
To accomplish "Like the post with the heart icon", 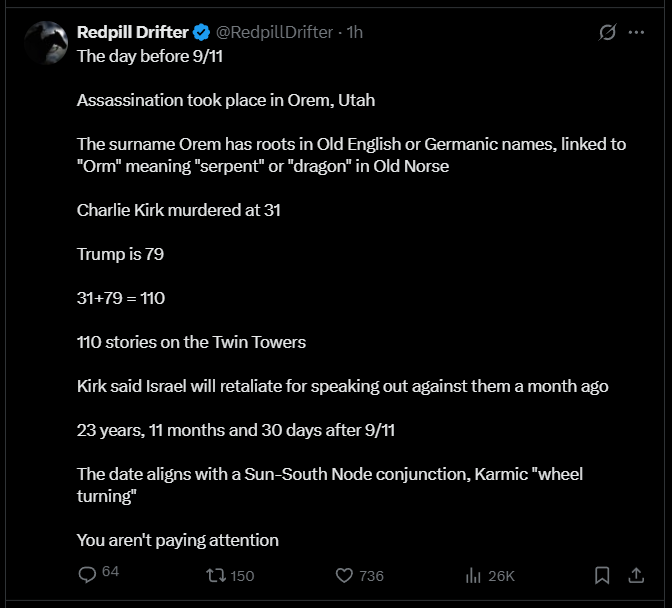I will coord(344,575).
